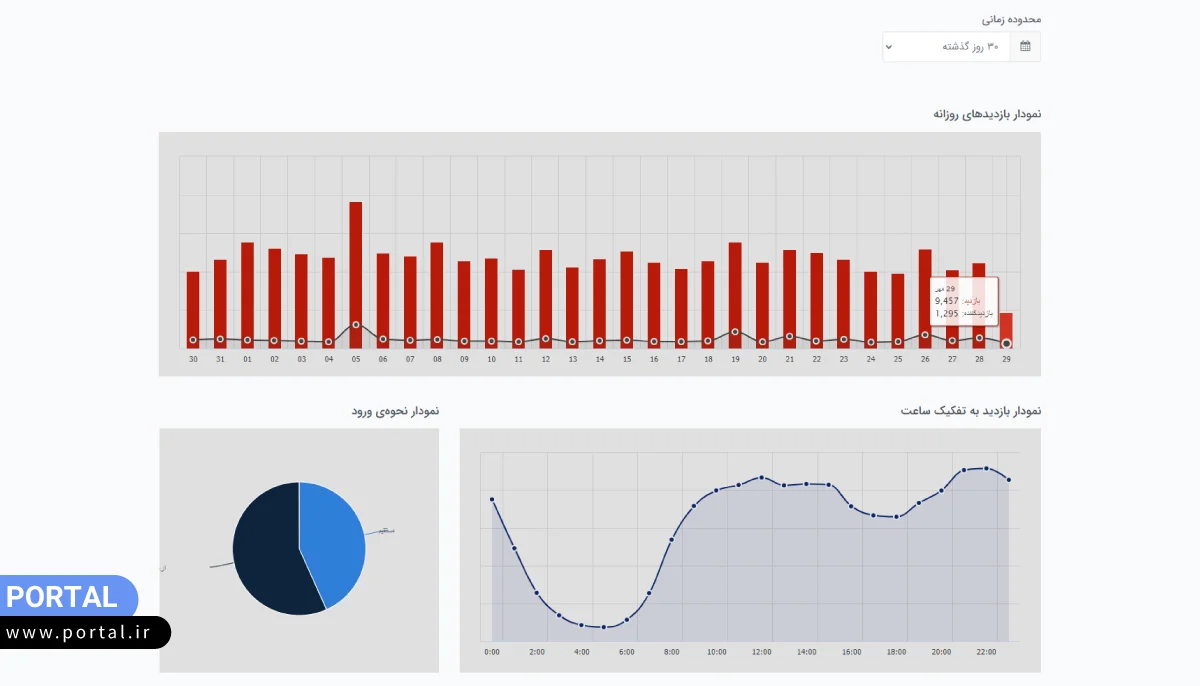Click the 'مستقیم' label next to pie chart
The image size is (1200, 686).
click(384, 530)
